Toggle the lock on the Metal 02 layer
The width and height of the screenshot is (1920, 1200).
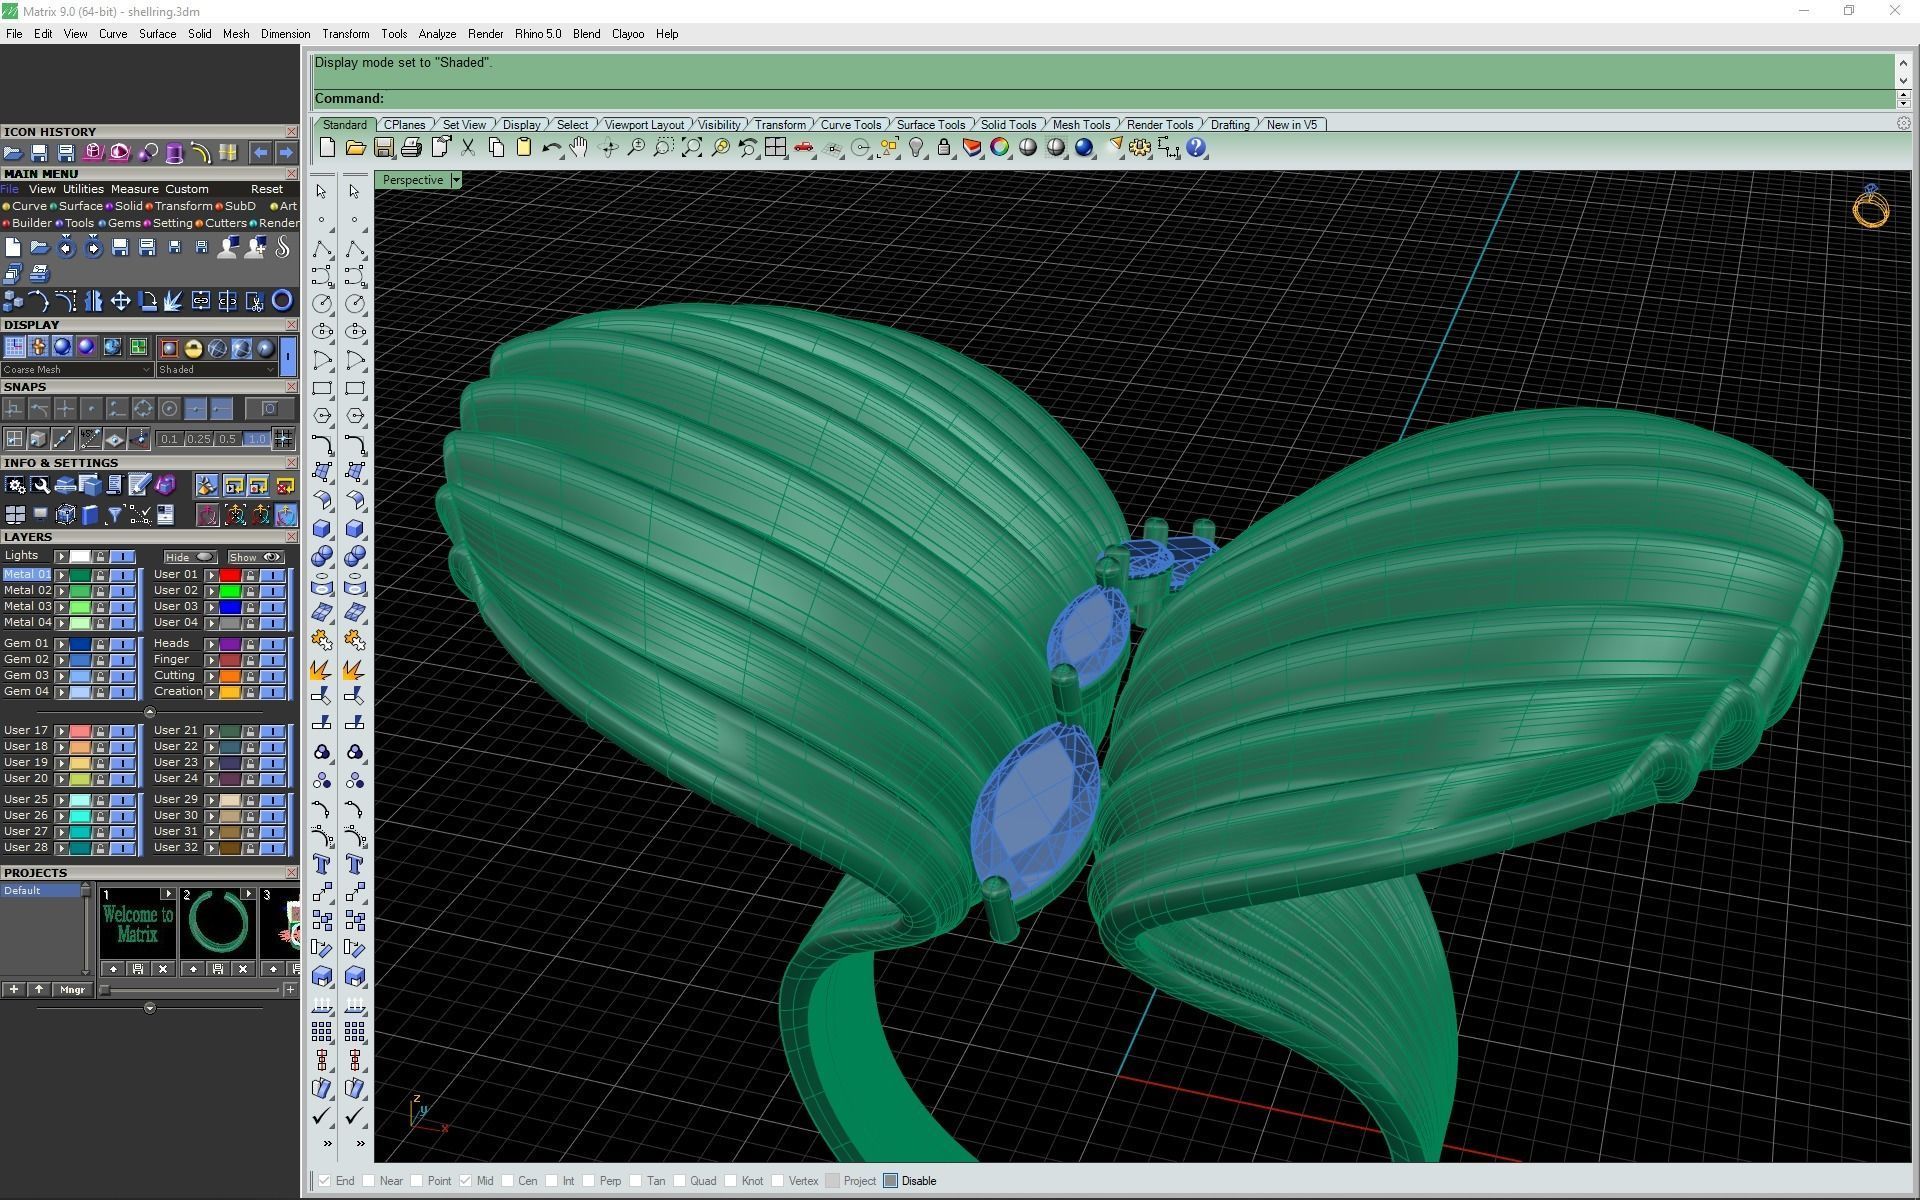[x=101, y=591]
